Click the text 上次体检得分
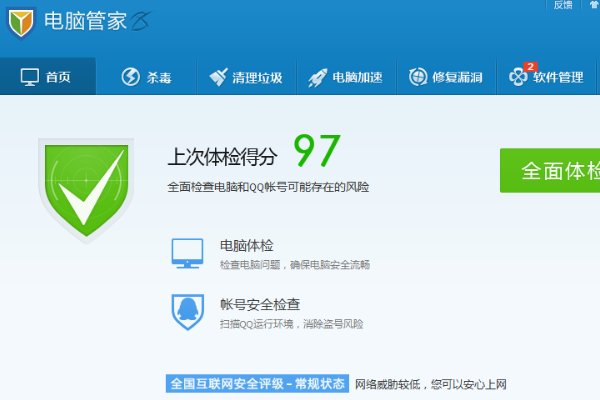Screen dimensions: 600x400 pos(222,157)
